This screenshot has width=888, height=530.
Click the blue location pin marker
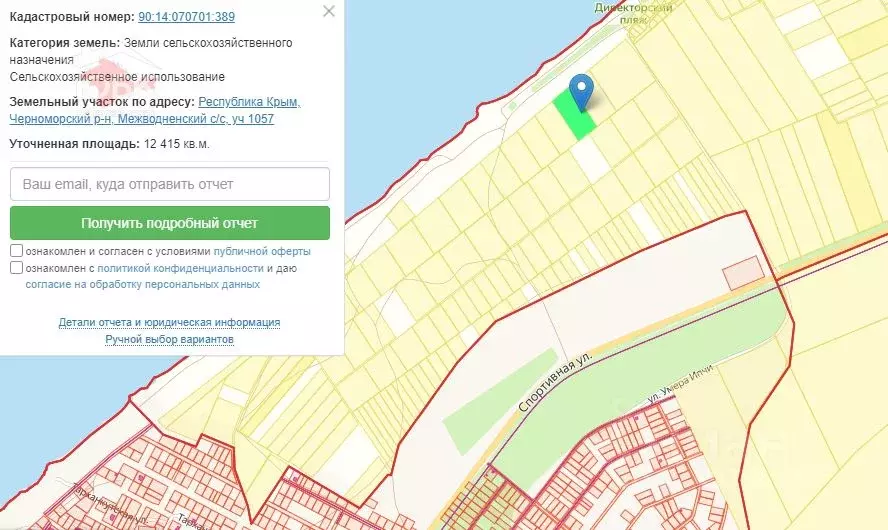pyautogui.click(x=580, y=91)
